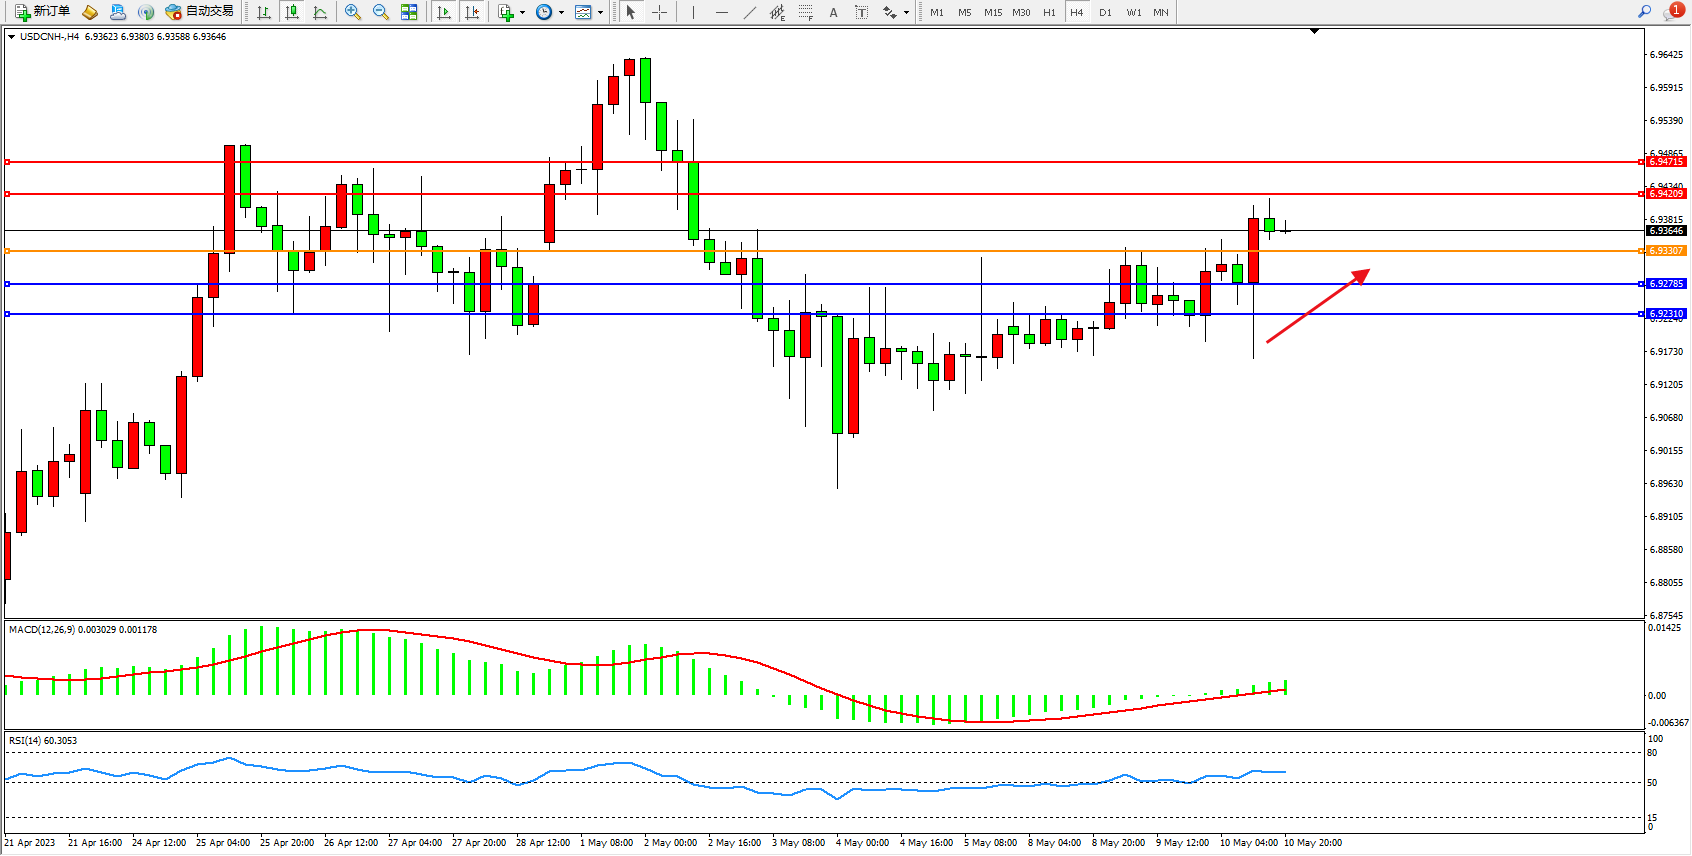
Task: Select the trendline drawing tool
Action: point(750,12)
